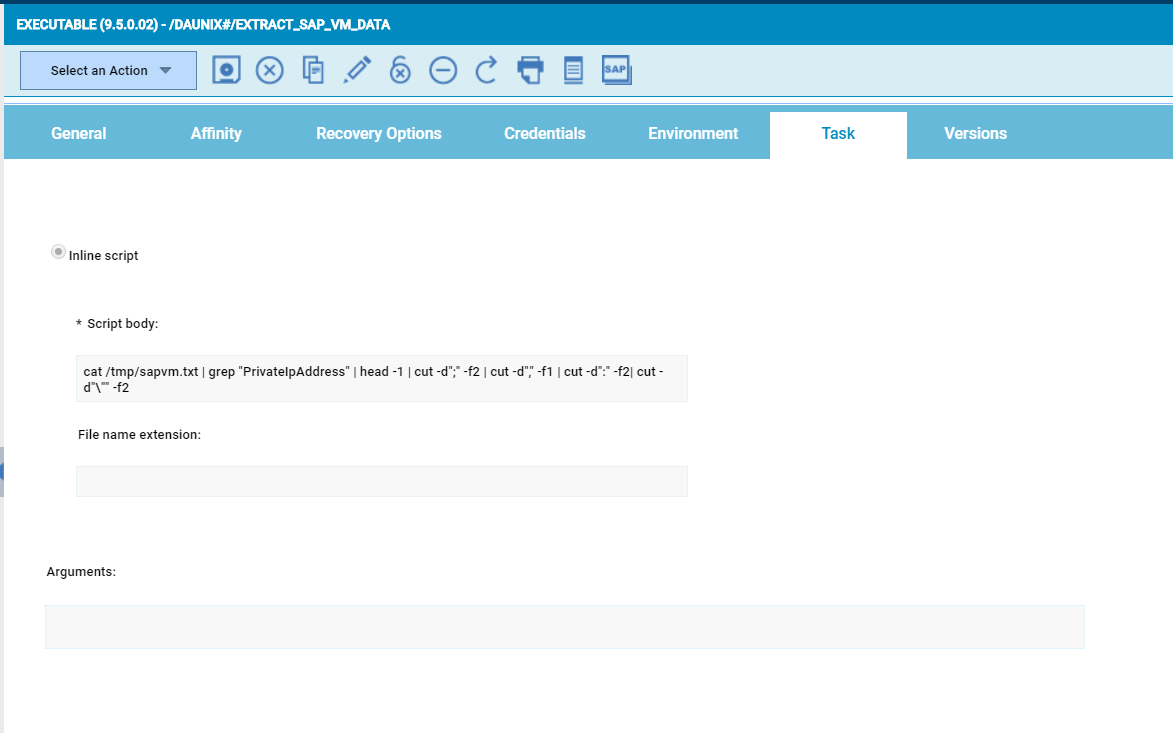1173x733 pixels.
Task: Click the circled X cancel icon
Action: pyautogui.click(x=270, y=70)
